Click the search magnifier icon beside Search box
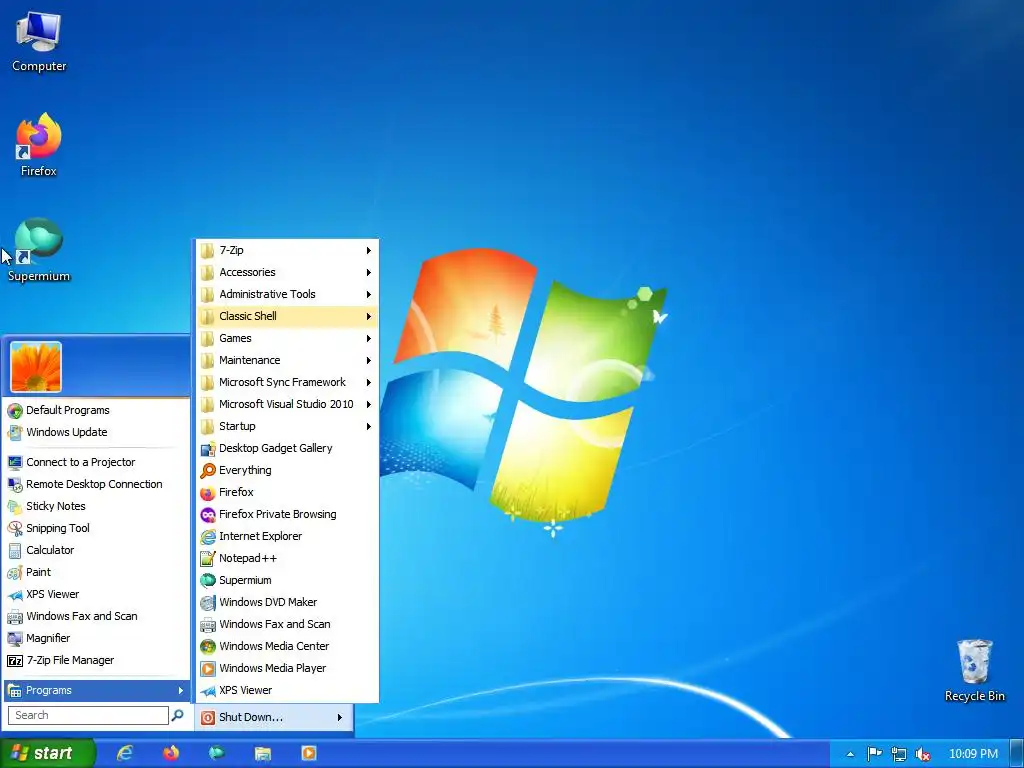 click(x=177, y=716)
